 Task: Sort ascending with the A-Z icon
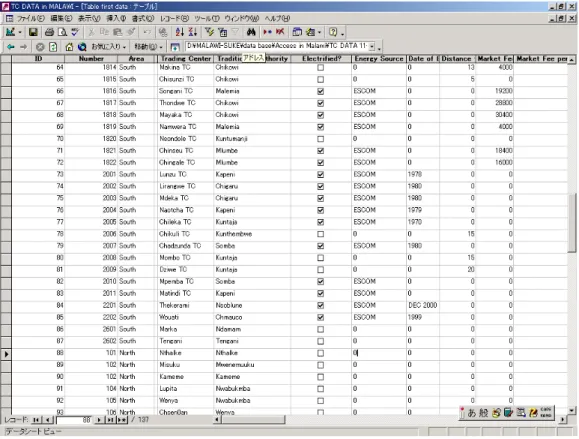179,32
